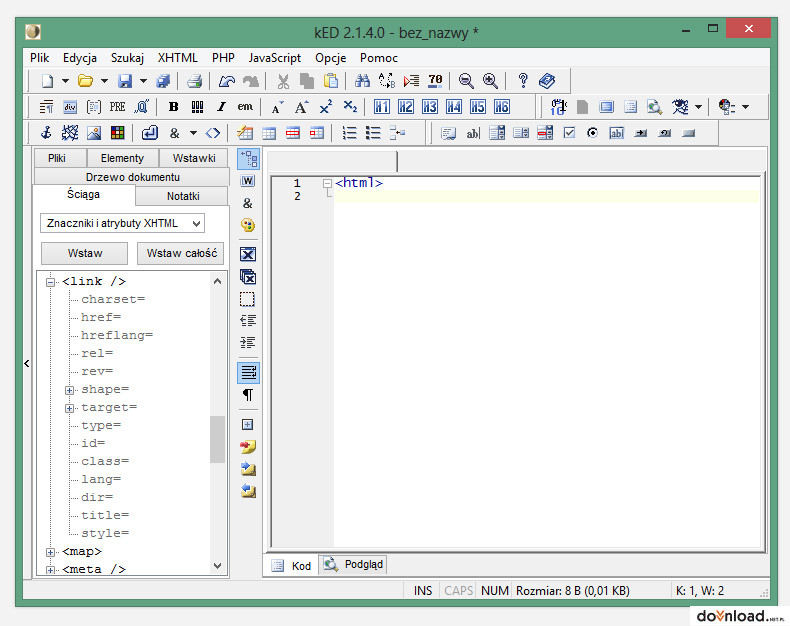Image resolution: width=790 pixels, height=626 pixels.
Task: Click the Help question mark icon
Action: [x=523, y=81]
